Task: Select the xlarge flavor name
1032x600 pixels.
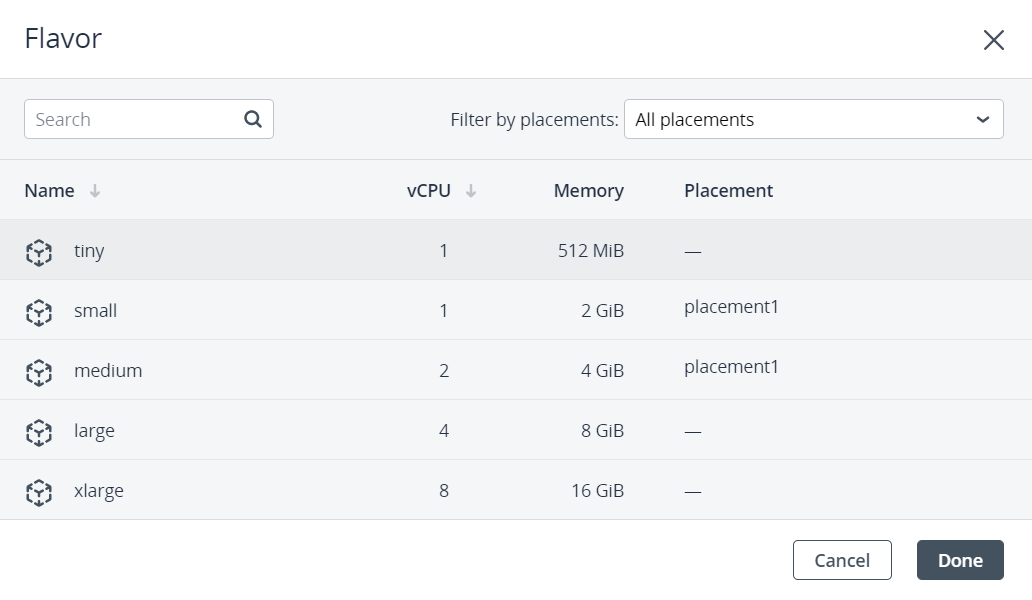Action: click(99, 491)
